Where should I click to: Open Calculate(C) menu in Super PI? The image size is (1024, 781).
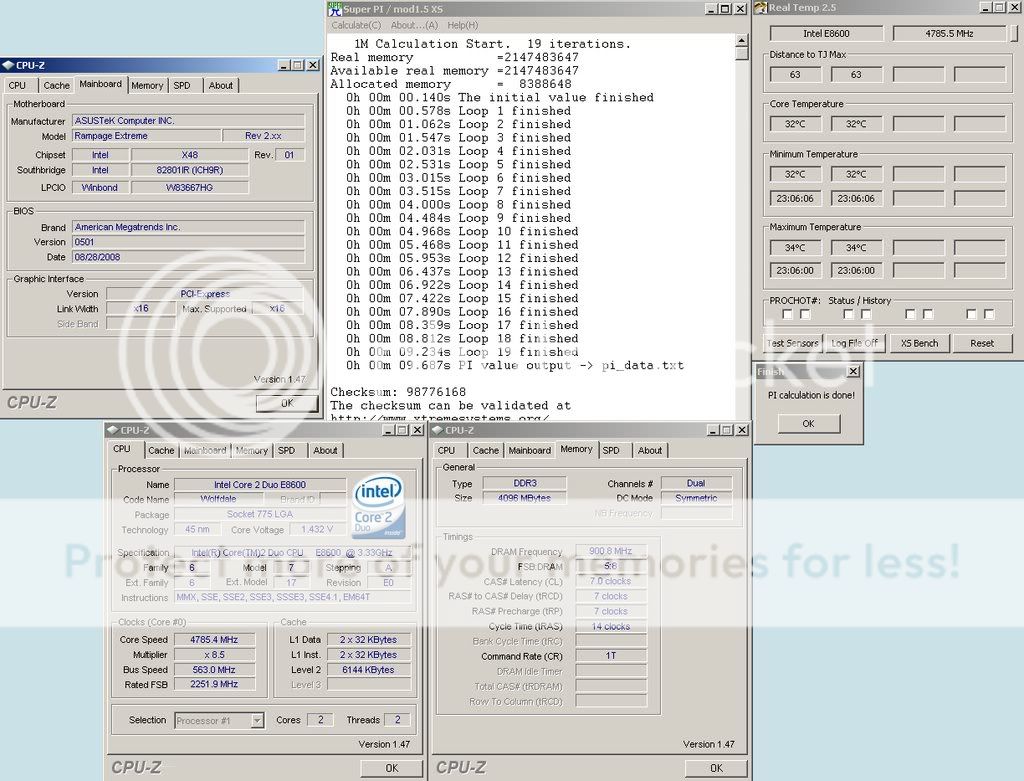[x=356, y=25]
